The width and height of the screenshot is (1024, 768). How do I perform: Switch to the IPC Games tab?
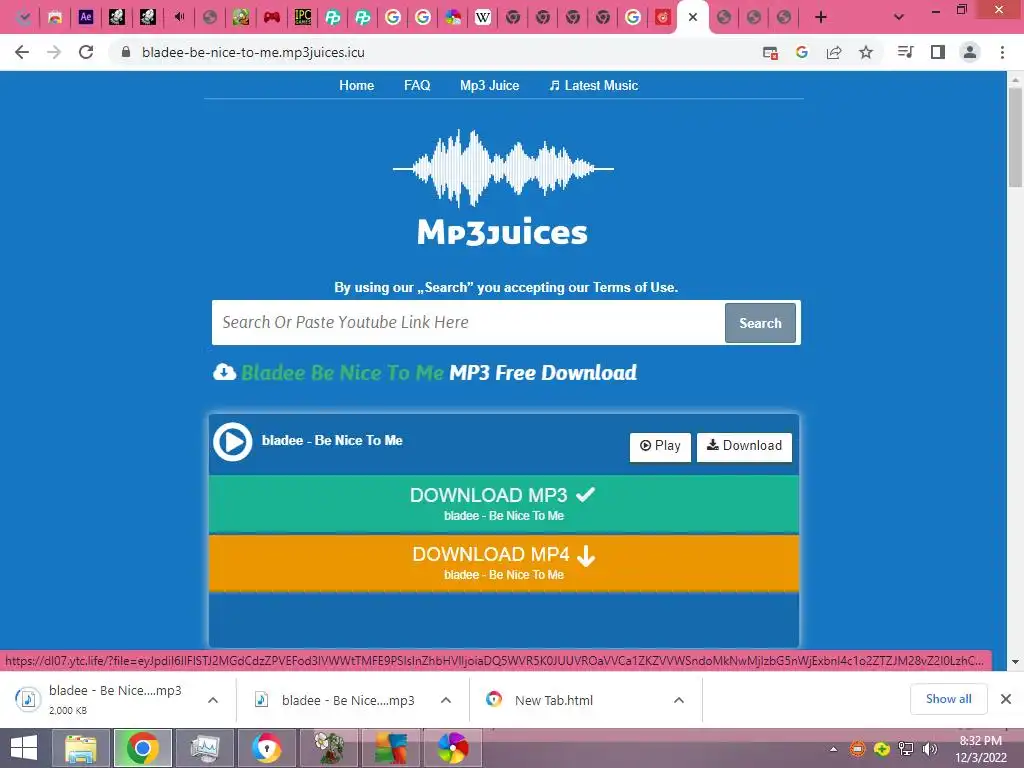point(302,18)
